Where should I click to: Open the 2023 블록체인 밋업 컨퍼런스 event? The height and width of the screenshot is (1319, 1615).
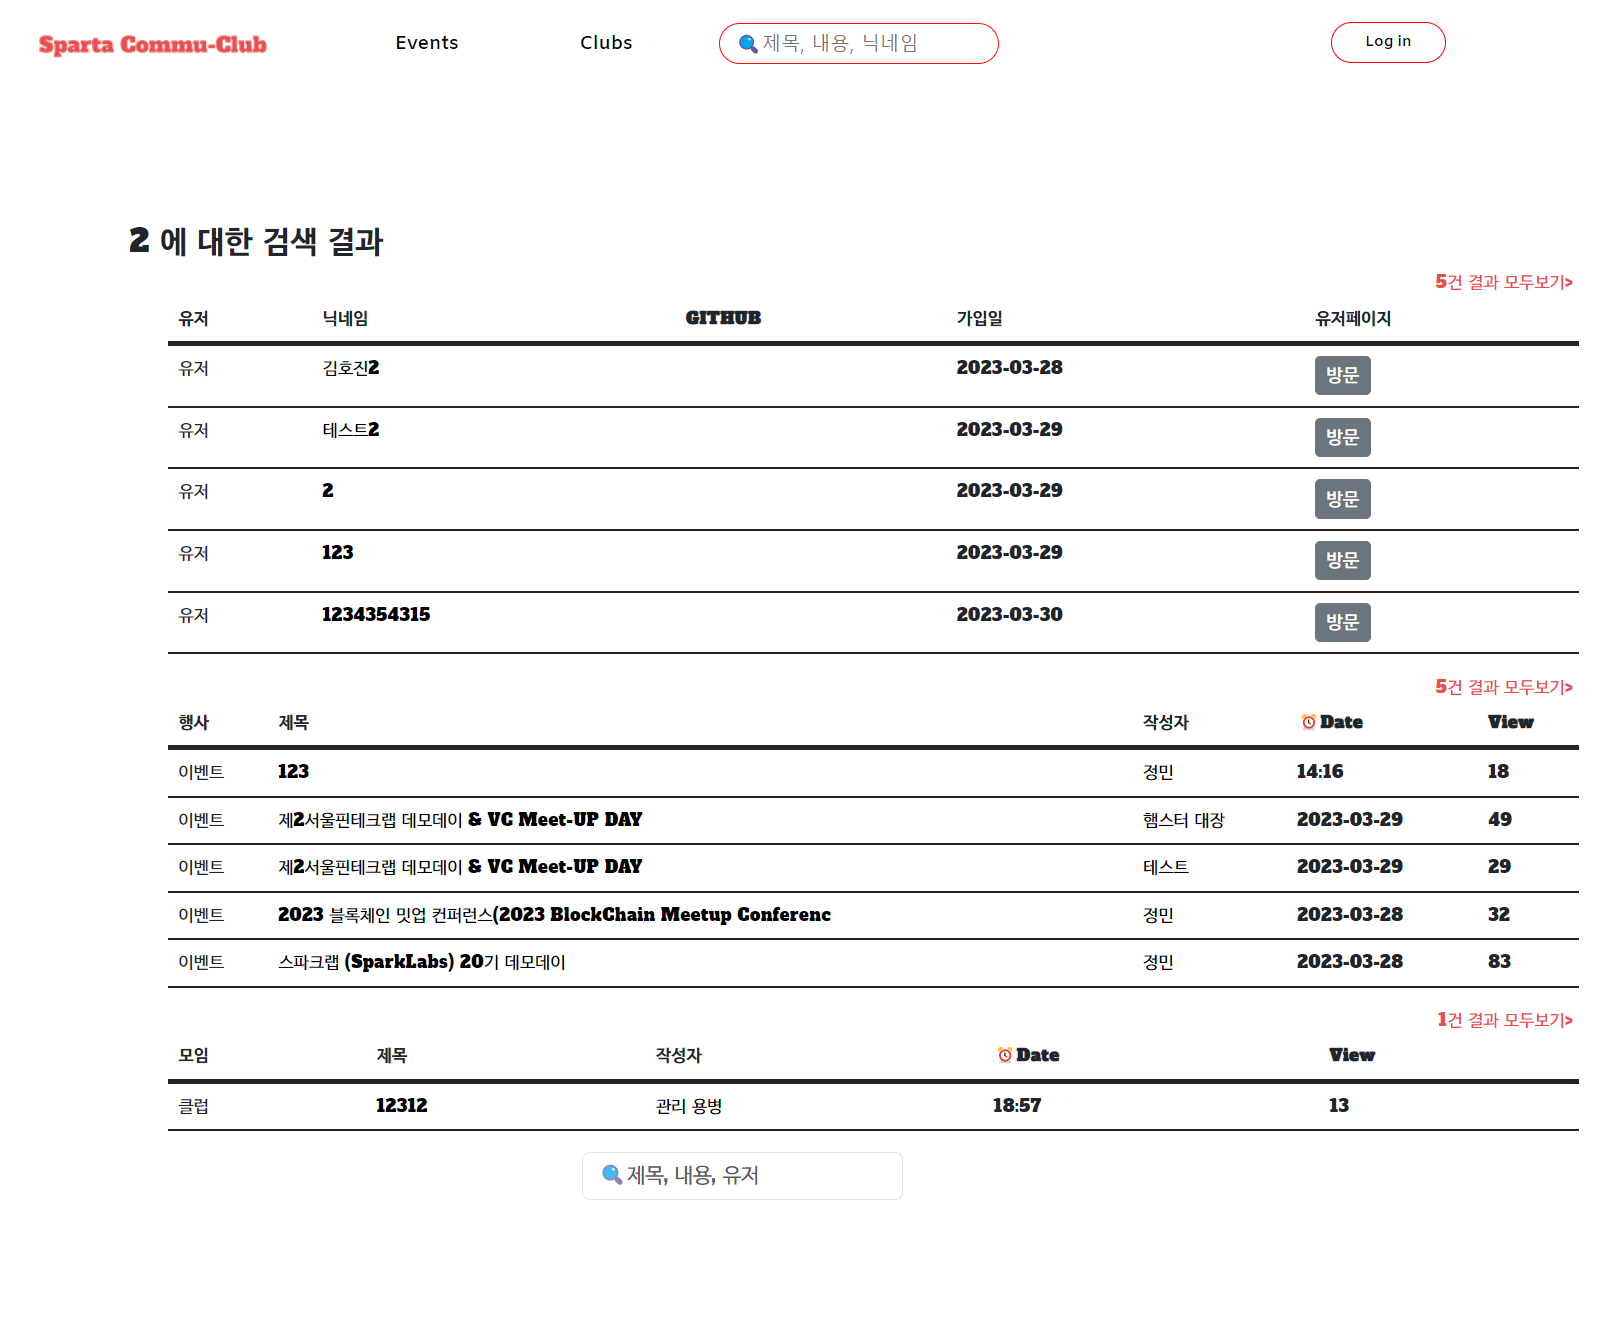pyautogui.click(x=554, y=915)
